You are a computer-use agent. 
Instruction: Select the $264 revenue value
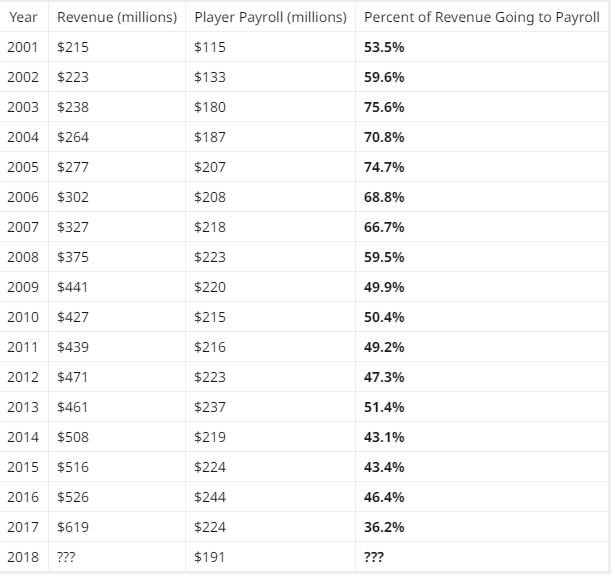point(73,137)
